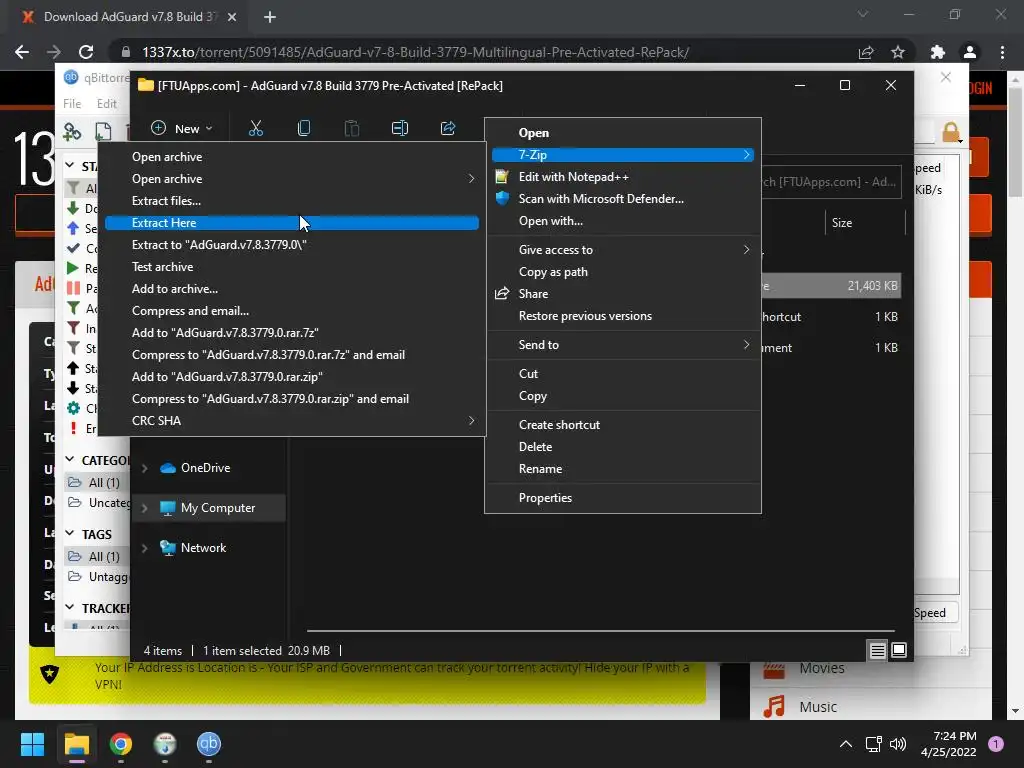Click the Music category link on webpage

pos(818,707)
